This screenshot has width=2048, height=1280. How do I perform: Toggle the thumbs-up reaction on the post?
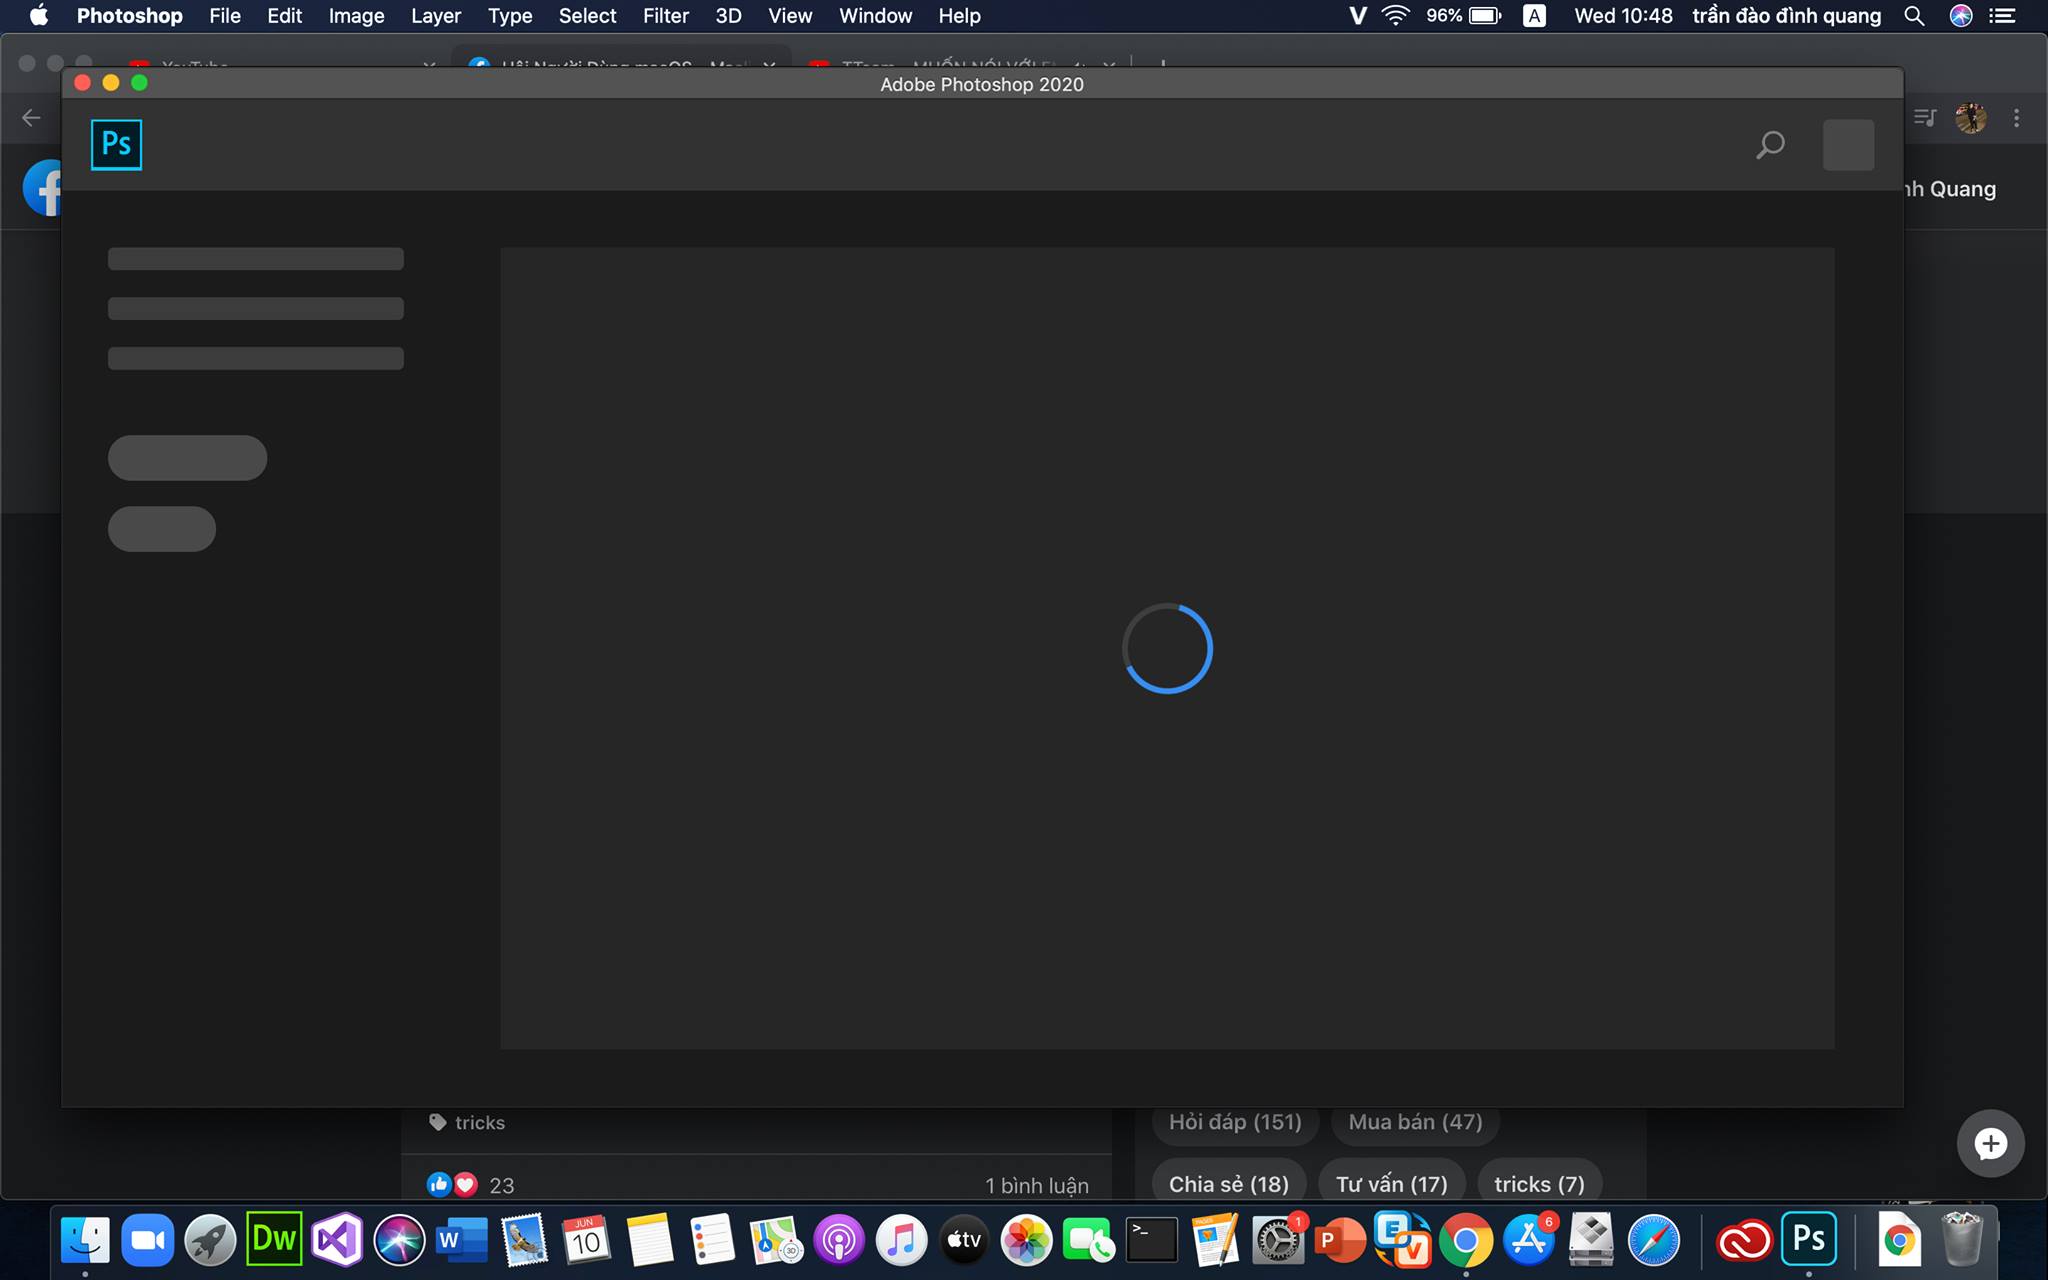(439, 1184)
